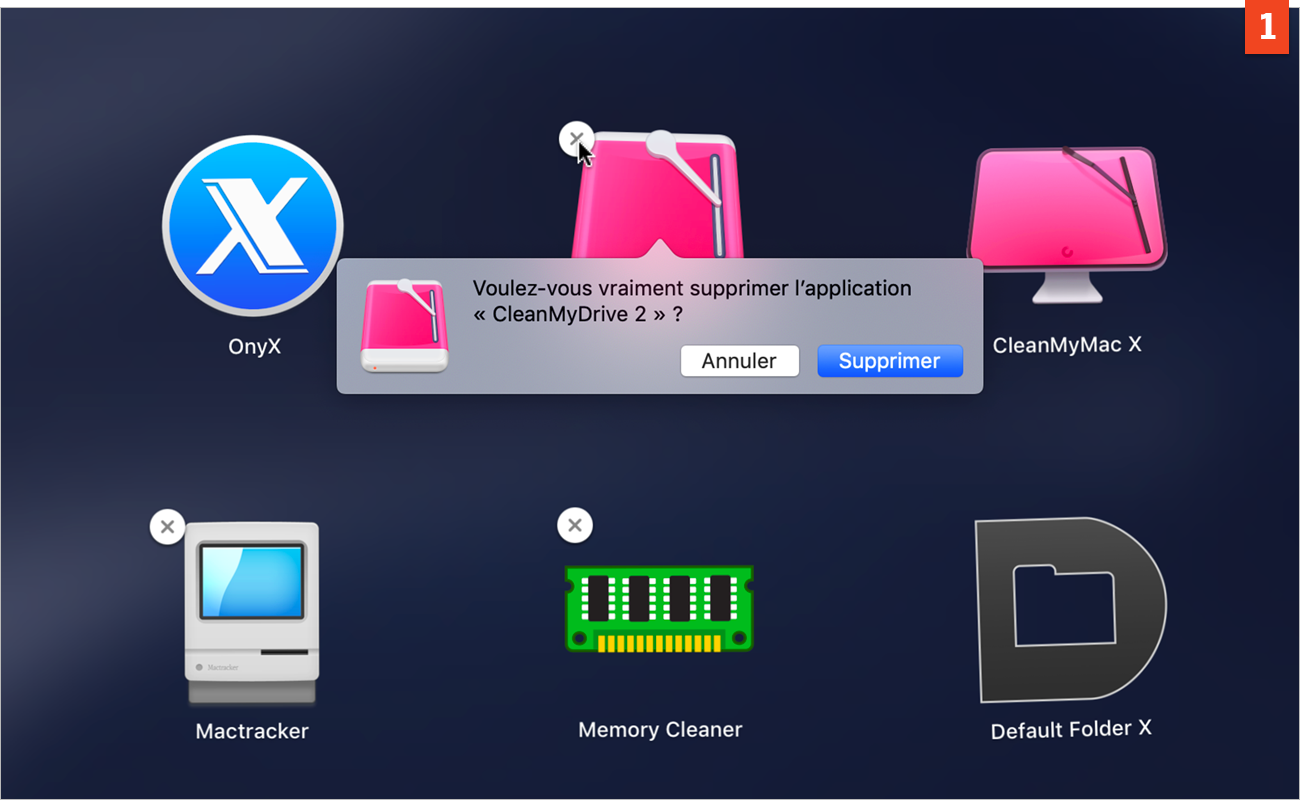
Task: Launch CleanMyMac X from Launchpad
Action: pyautogui.click(x=1067, y=210)
